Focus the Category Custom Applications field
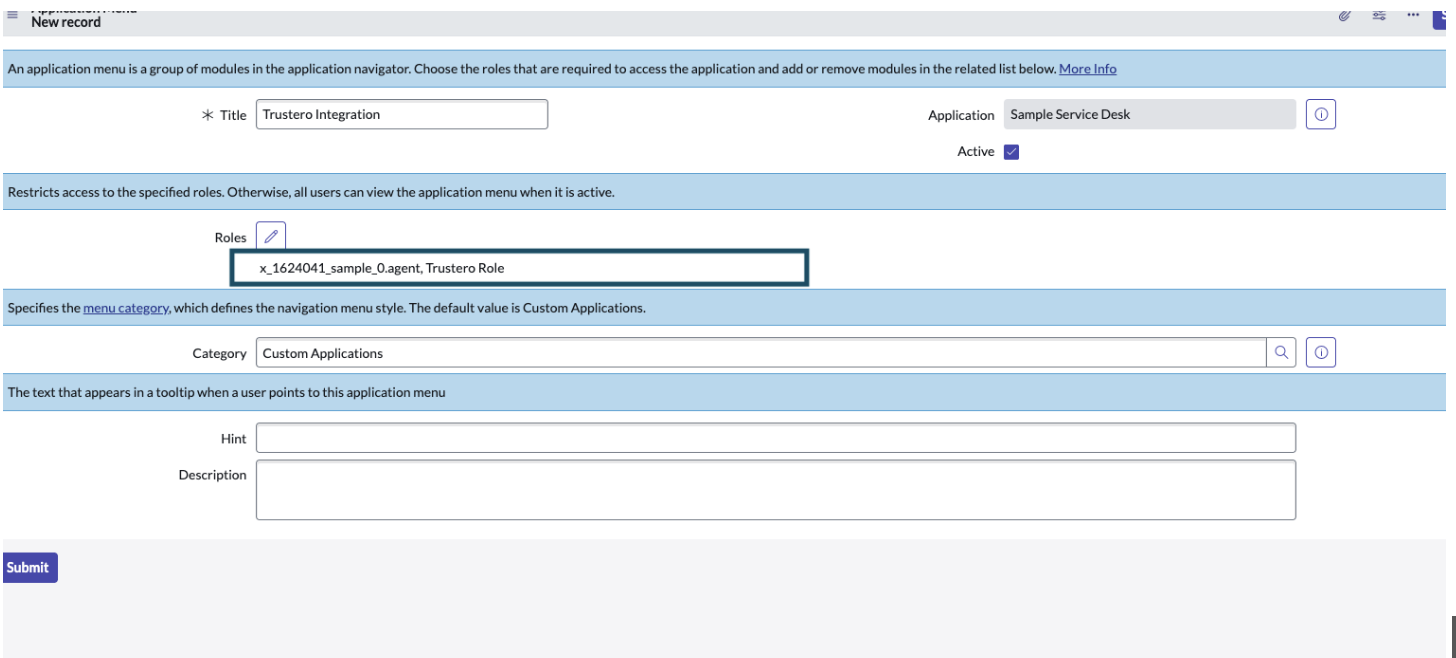 coord(760,353)
